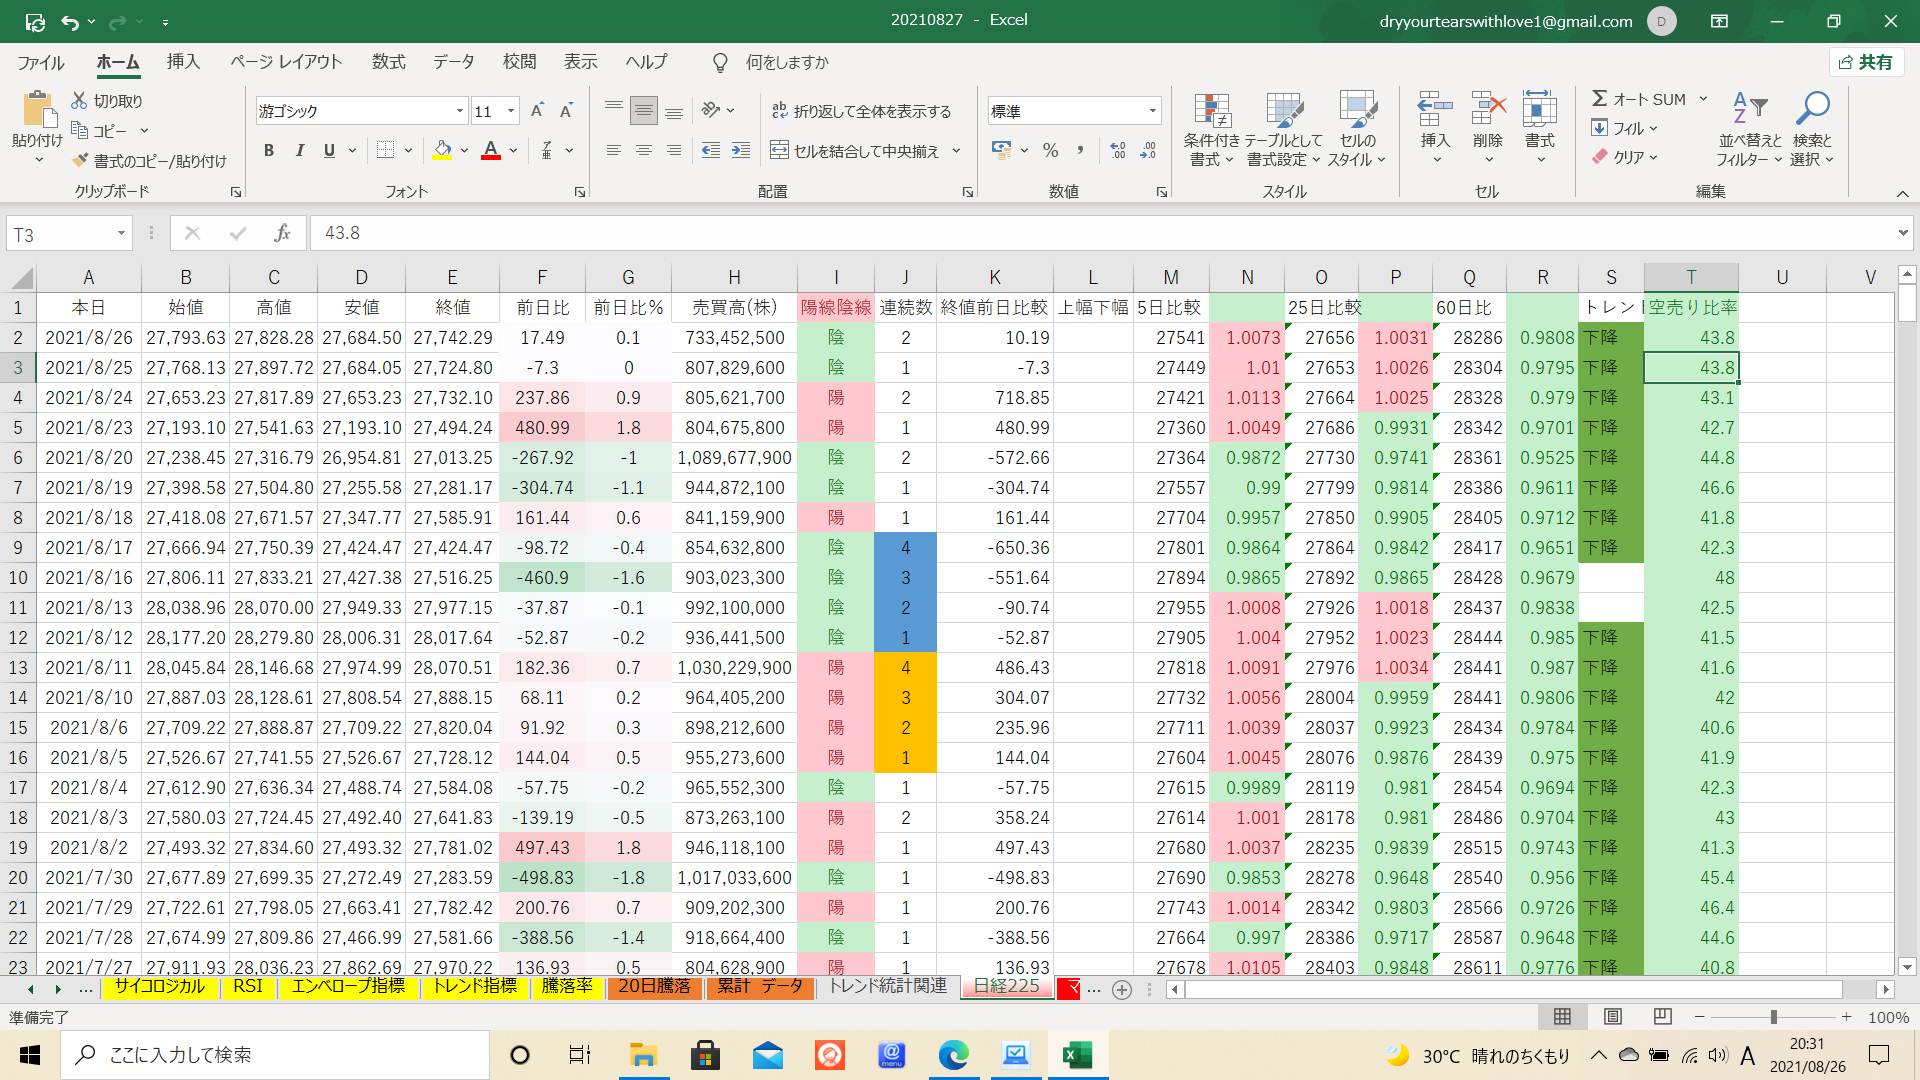Open the font name dropdown
This screenshot has width=1920, height=1080.
(459, 111)
